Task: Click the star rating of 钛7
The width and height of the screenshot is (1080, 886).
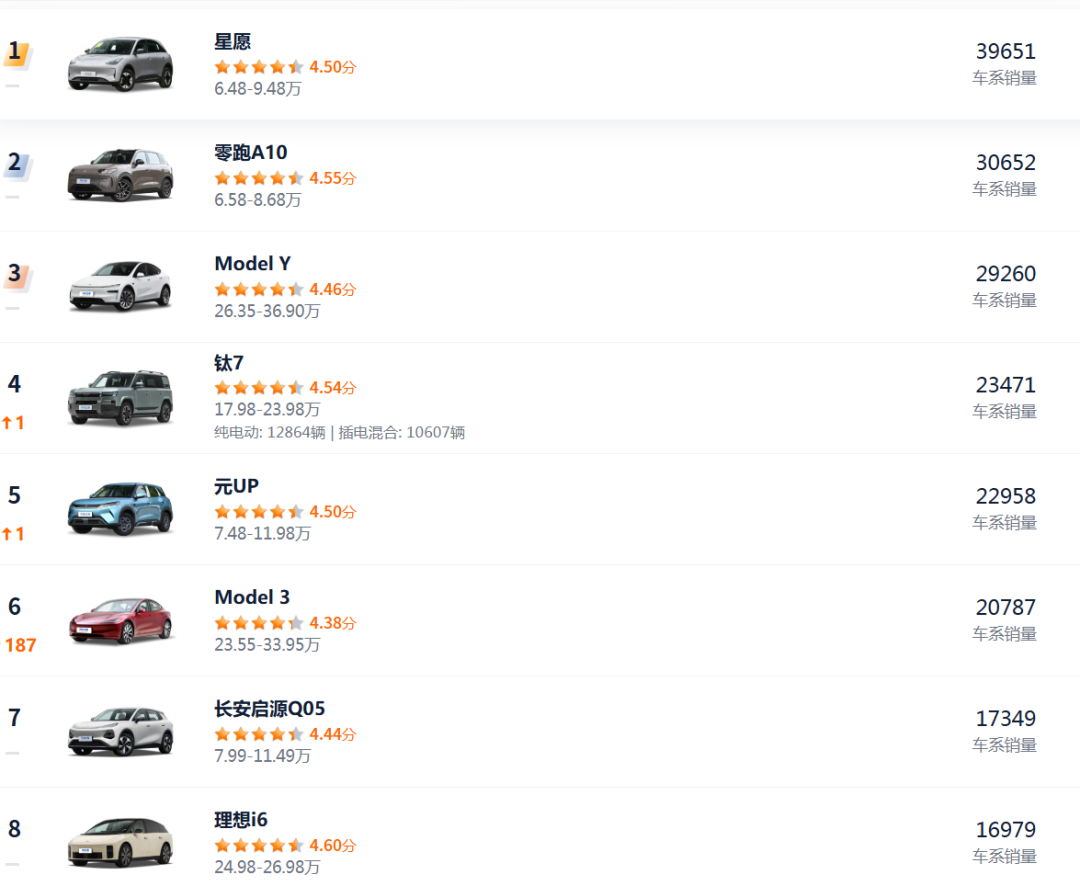Action: tap(259, 388)
